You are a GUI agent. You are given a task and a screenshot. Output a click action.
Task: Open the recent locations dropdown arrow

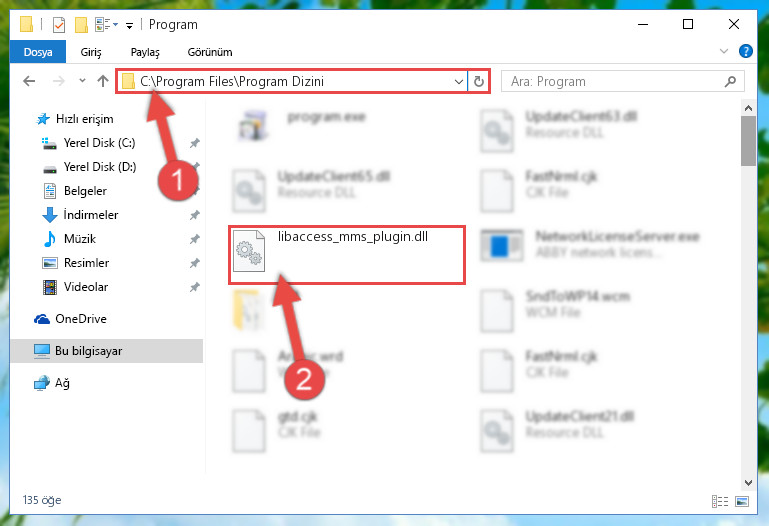click(82, 81)
